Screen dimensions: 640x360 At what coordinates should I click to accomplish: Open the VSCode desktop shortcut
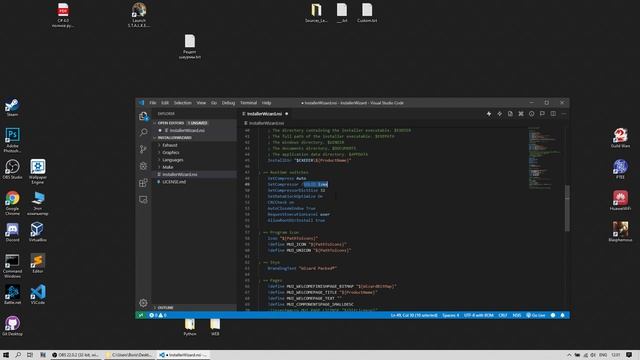tap(38, 294)
